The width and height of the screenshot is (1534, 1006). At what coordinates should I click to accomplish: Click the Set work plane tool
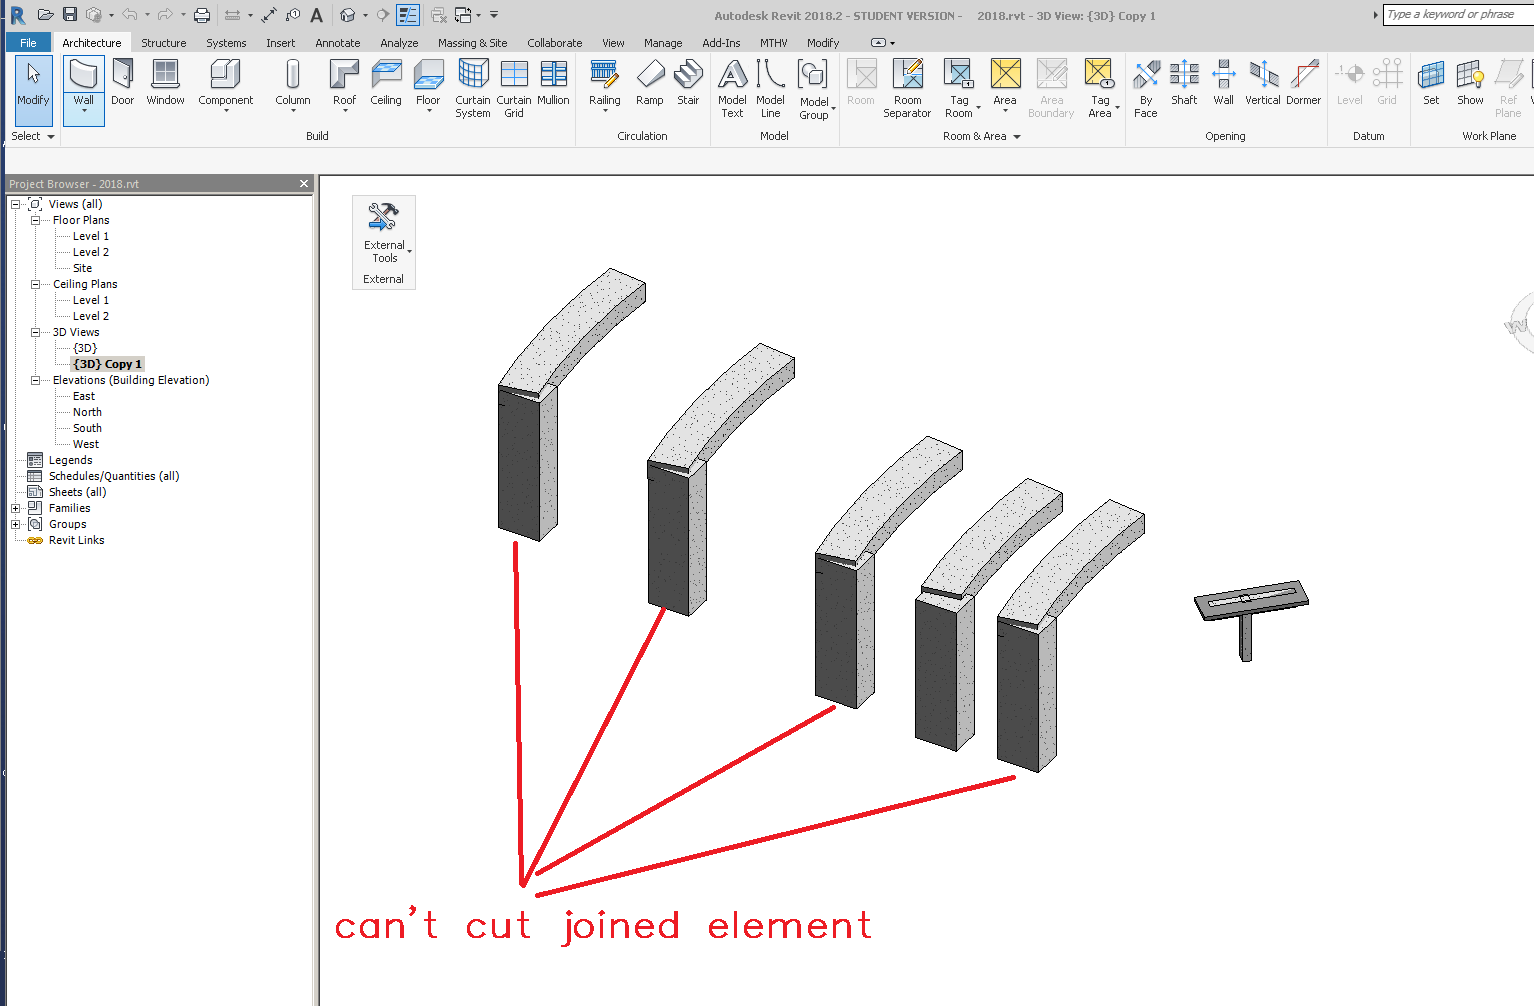click(x=1431, y=82)
